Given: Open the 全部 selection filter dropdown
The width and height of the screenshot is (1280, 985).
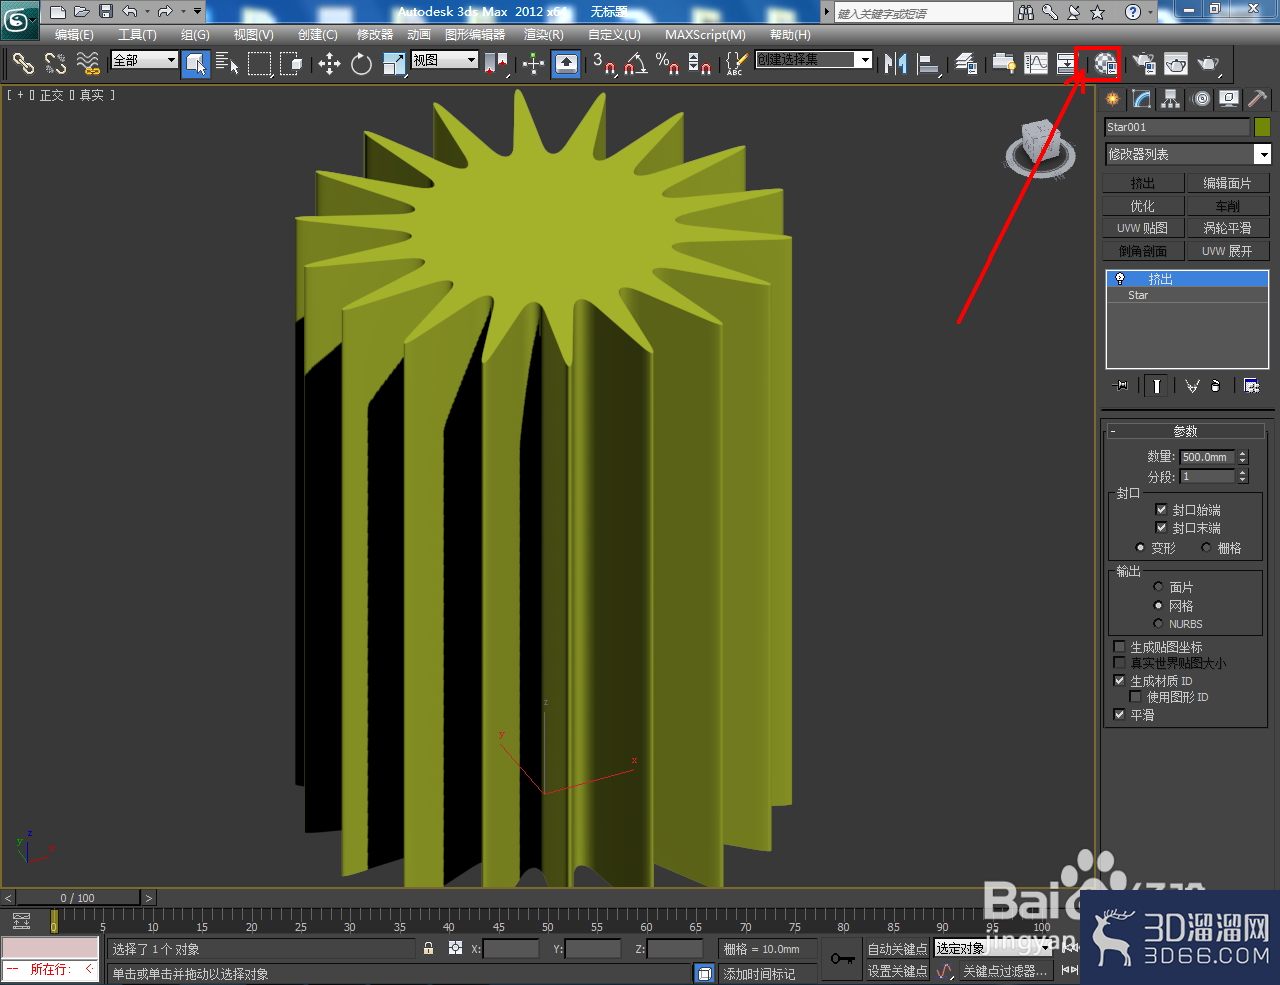Looking at the screenshot, I should pos(144,60).
